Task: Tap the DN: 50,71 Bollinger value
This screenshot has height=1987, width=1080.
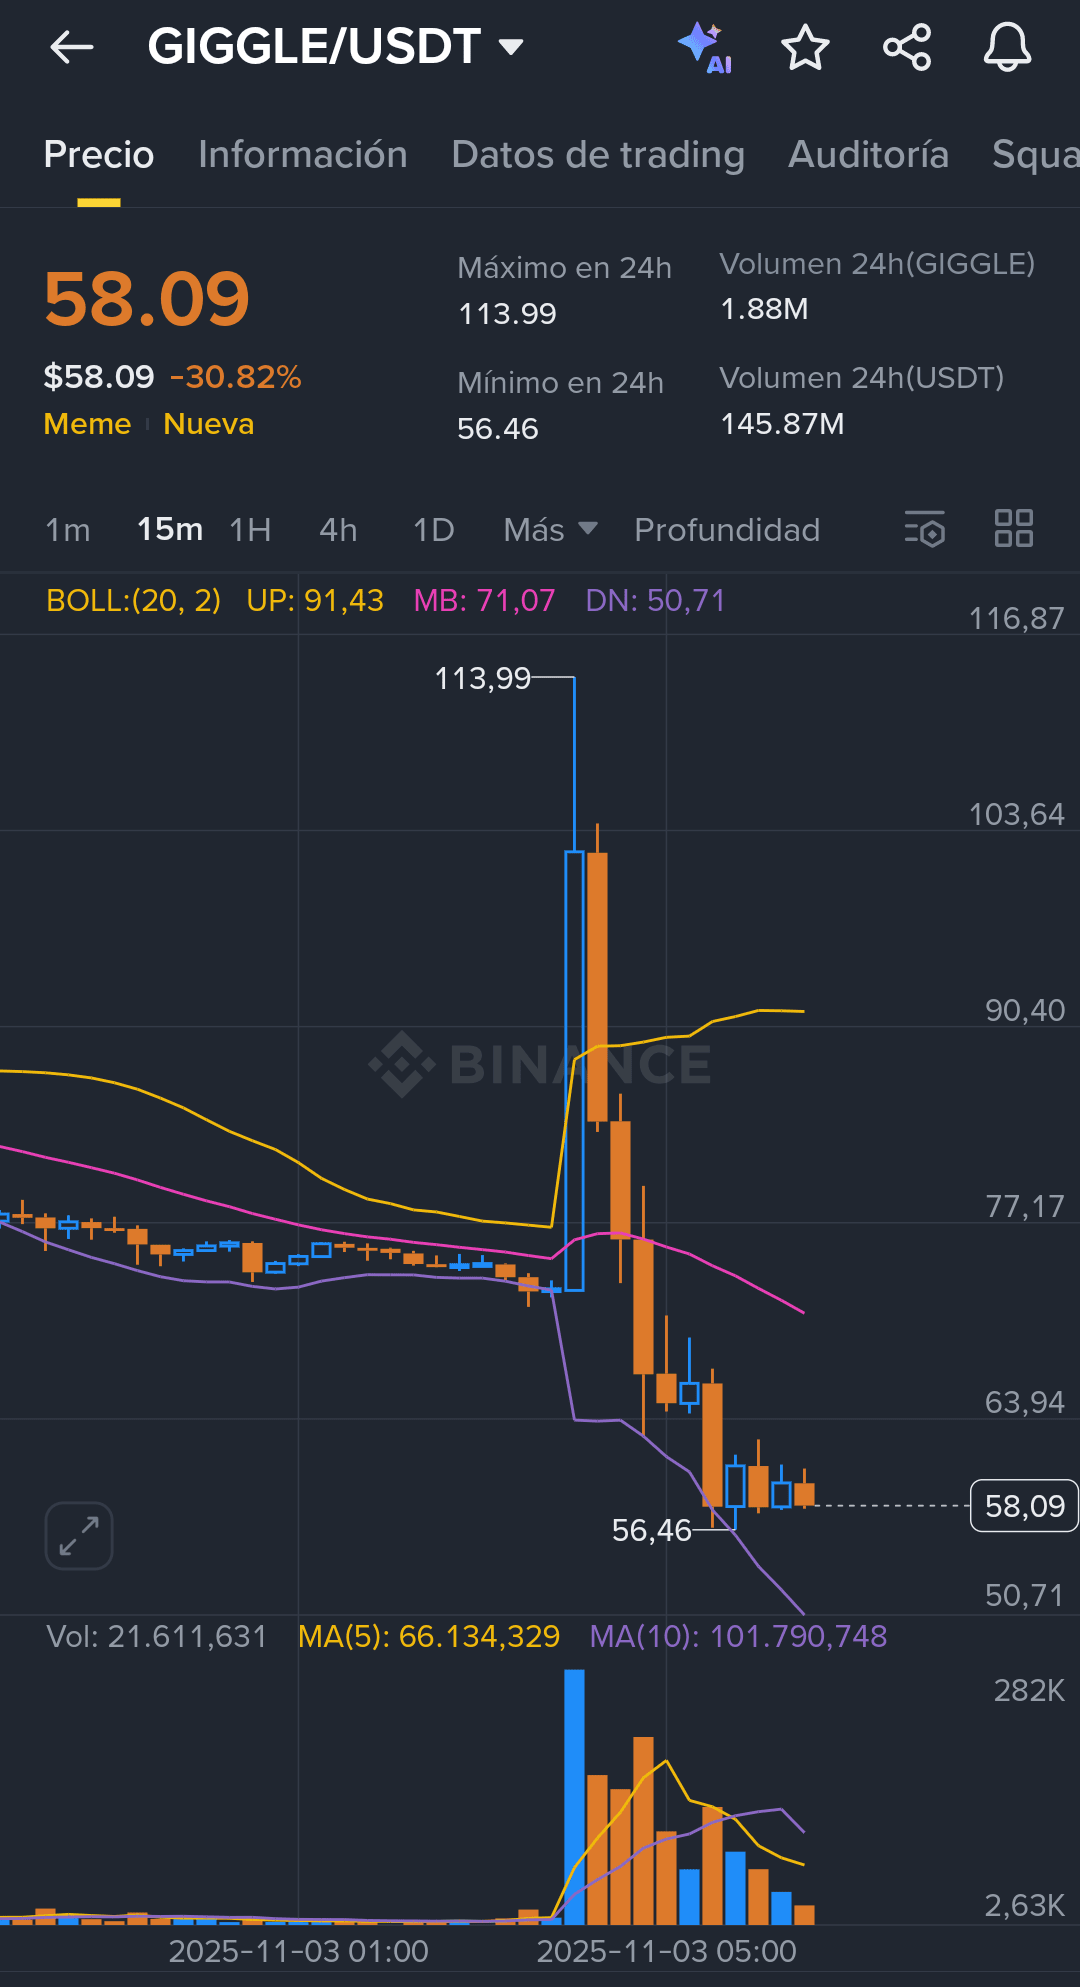Action: [655, 600]
